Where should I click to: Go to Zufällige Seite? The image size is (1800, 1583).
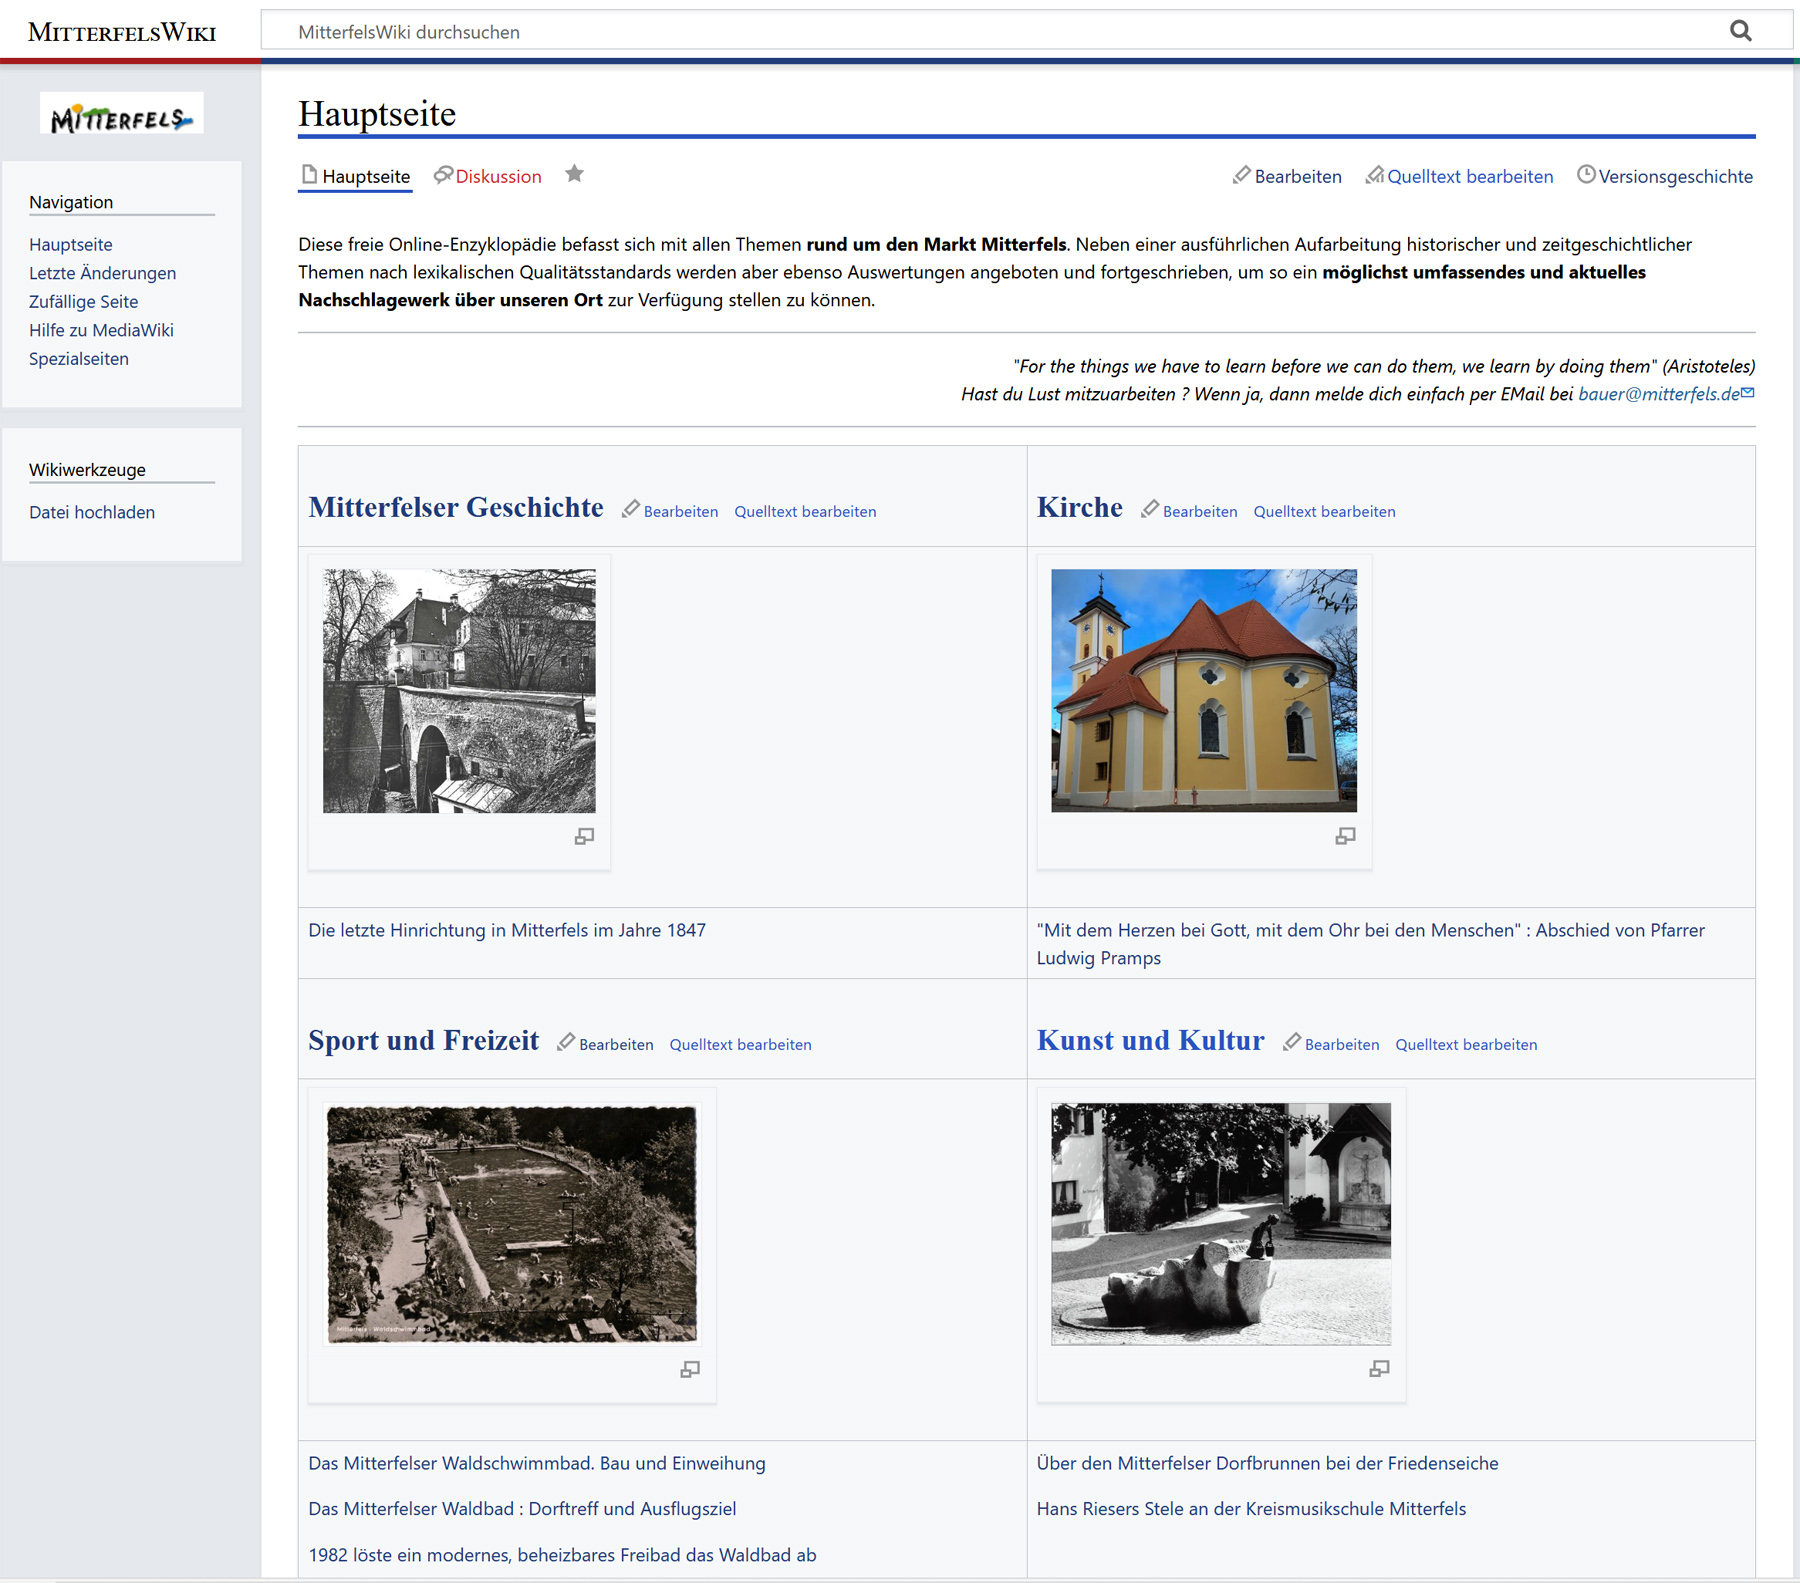tap(83, 302)
